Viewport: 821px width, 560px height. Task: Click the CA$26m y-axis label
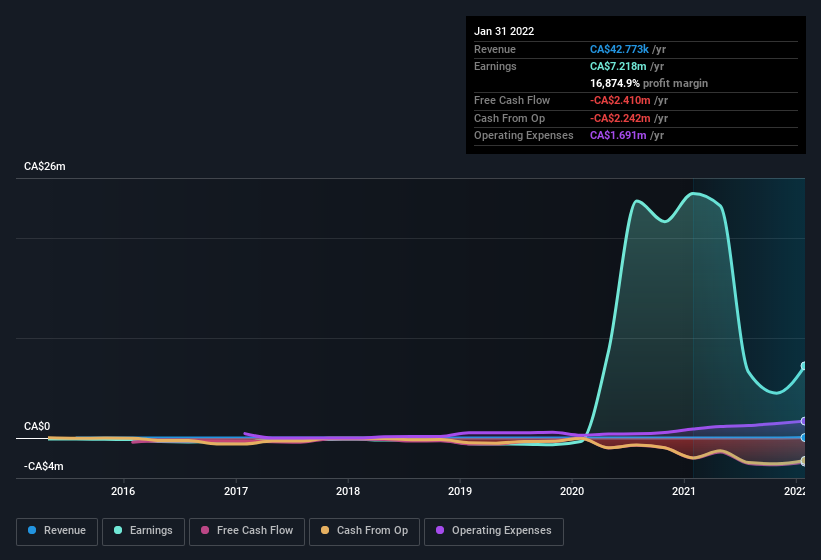(45, 166)
